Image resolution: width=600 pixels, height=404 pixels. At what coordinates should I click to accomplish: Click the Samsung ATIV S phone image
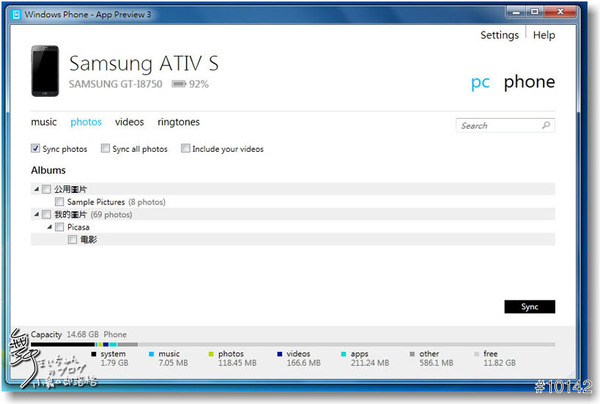[45, 71]
